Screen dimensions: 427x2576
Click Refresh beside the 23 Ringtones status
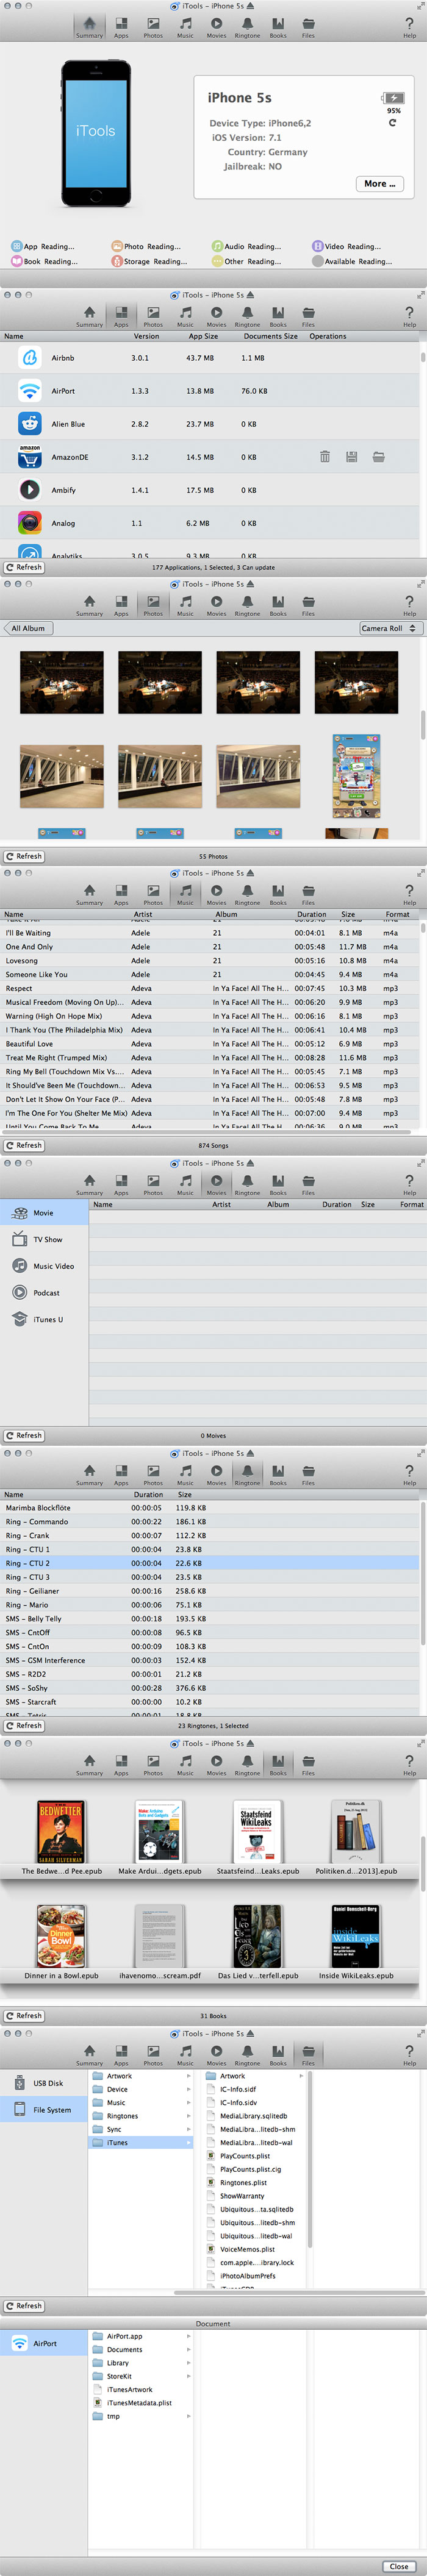[23, 1725]
